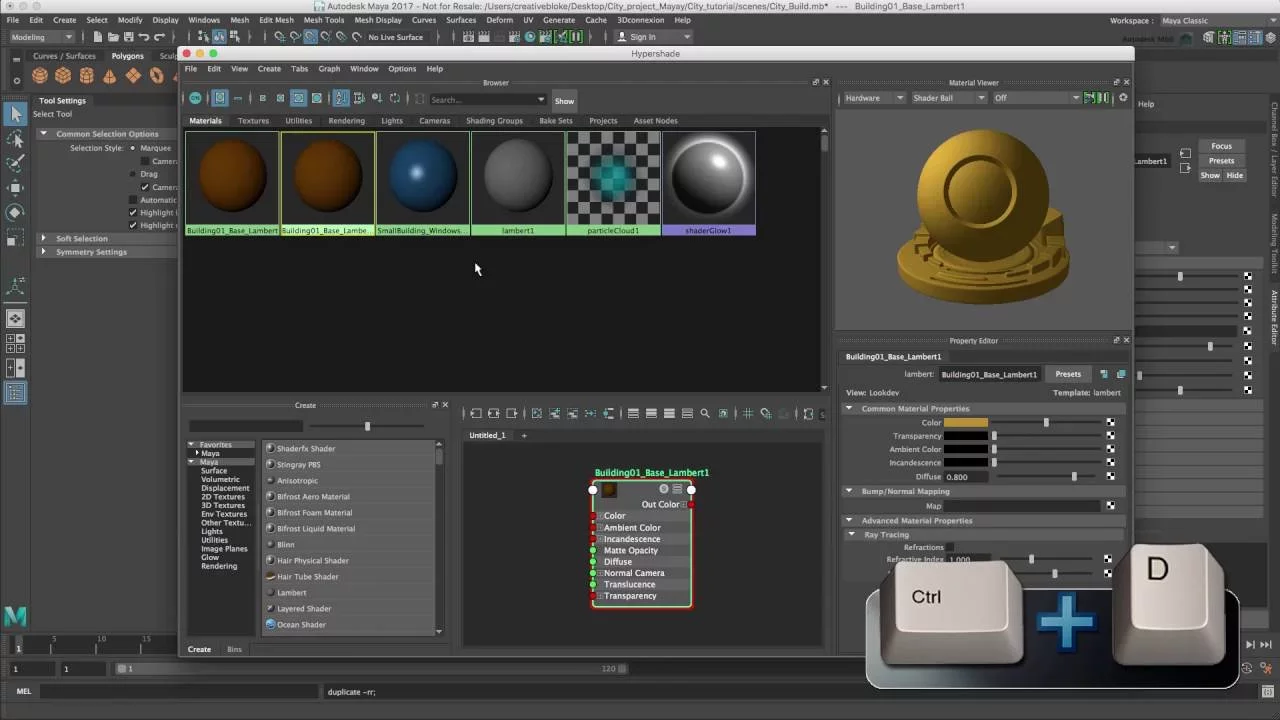This screenshot has width=1280, height=720.
Task: Activate the Paint Selection tool in toolbox
Action: tap(15, 163)
